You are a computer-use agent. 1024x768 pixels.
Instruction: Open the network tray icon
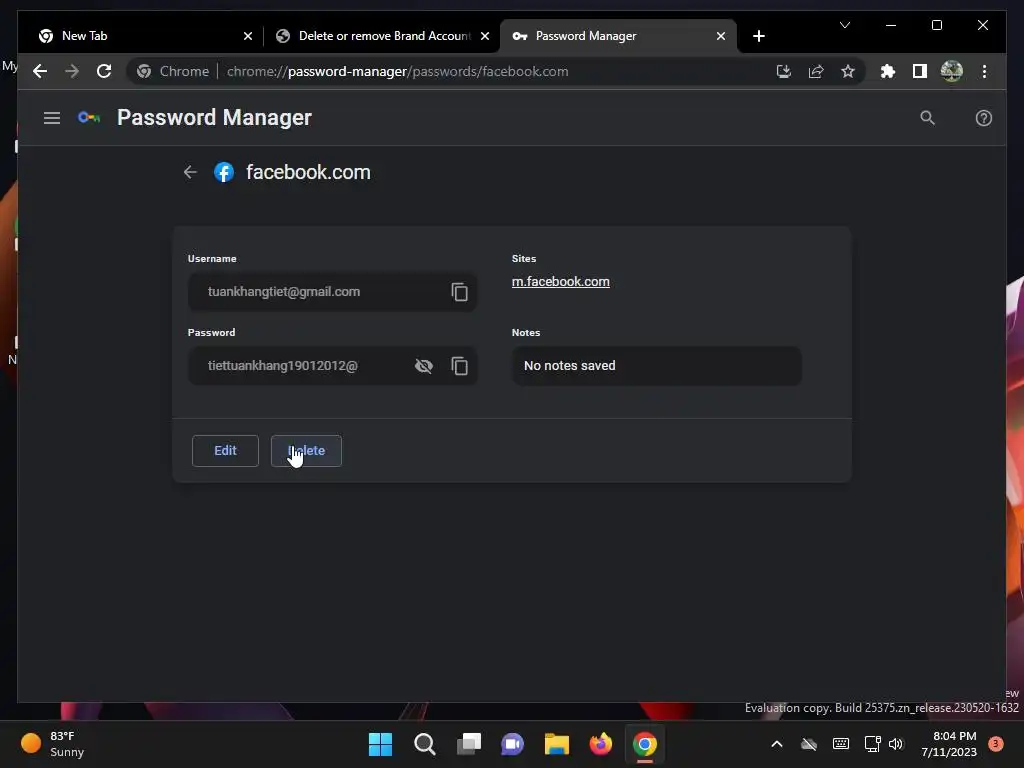[872, 744]
